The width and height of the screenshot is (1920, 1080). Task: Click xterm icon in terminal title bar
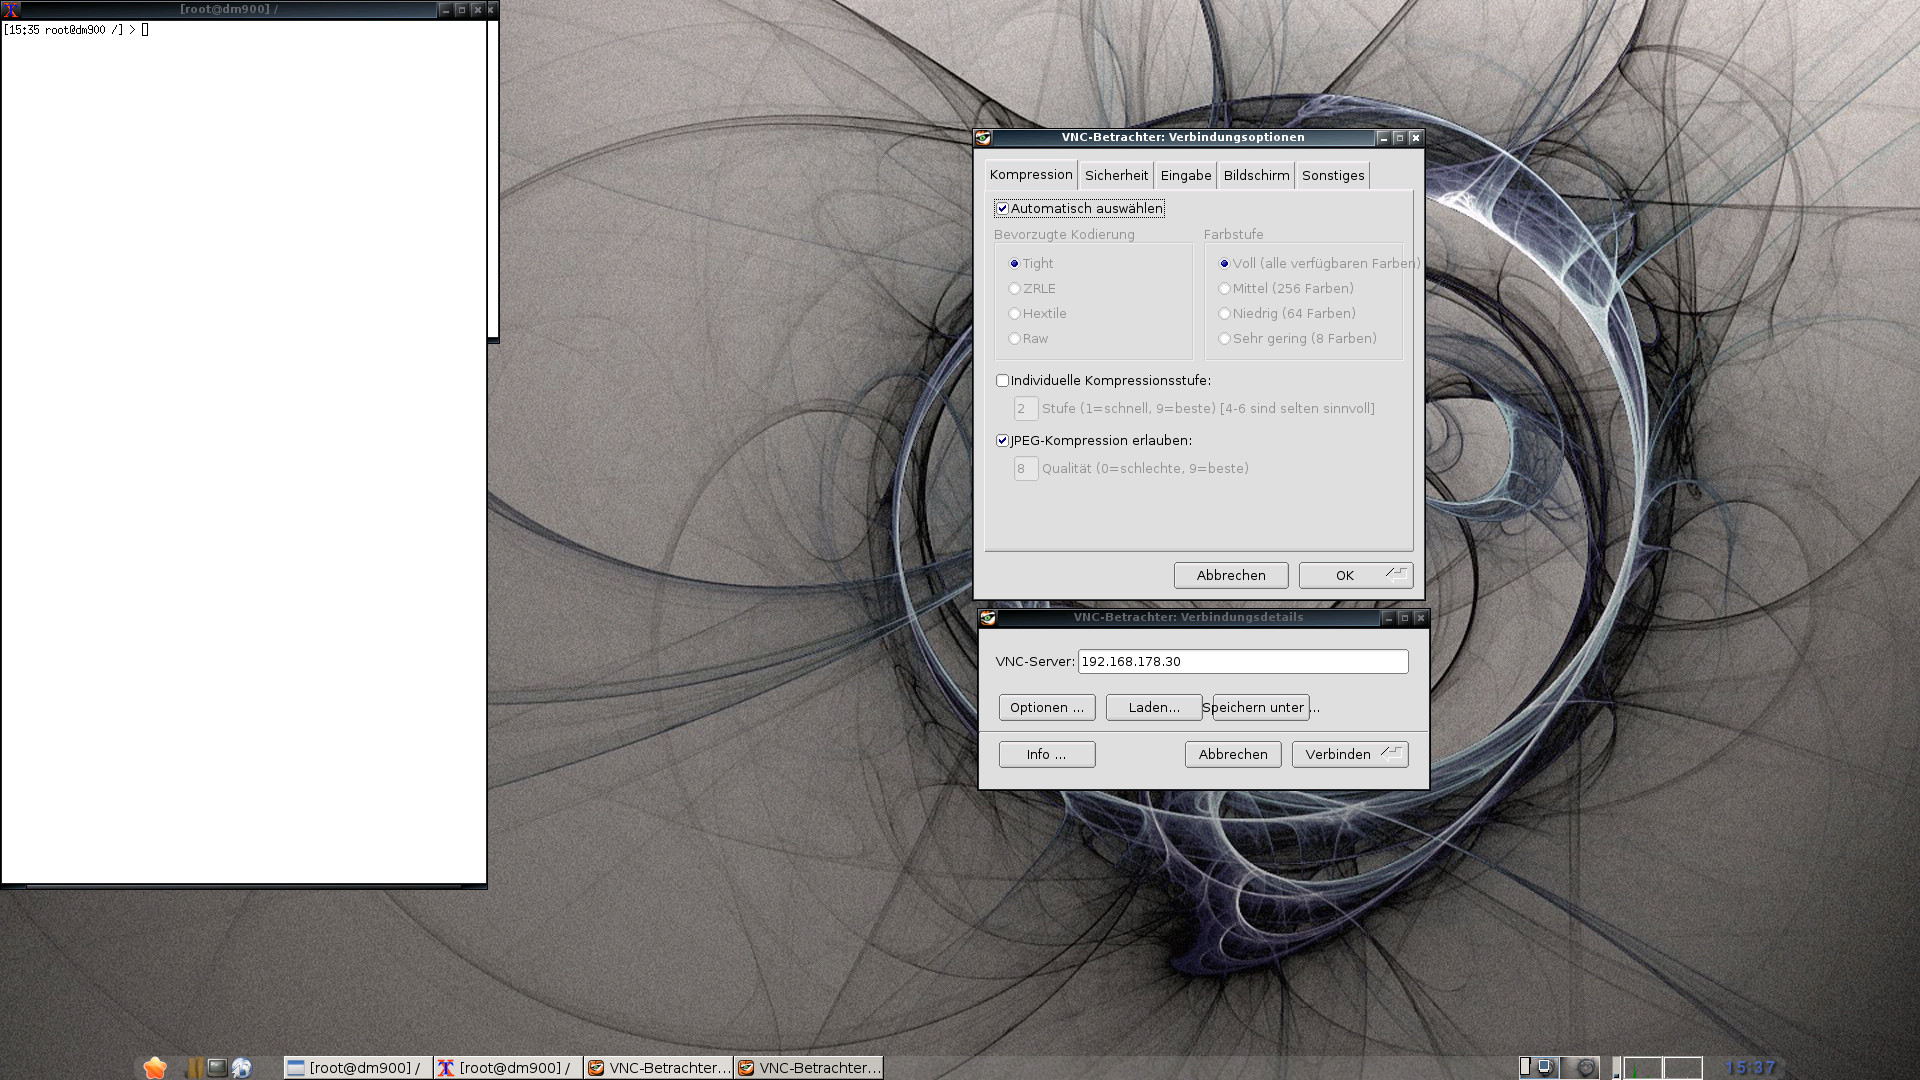[11, 10]
